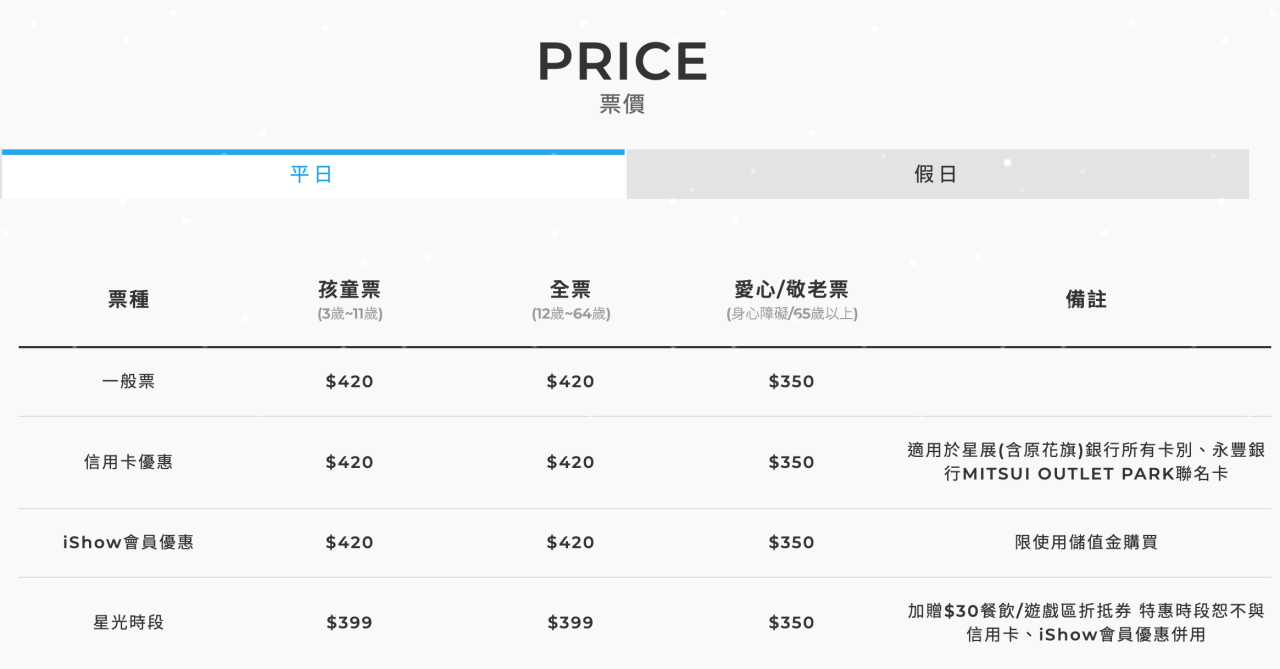Screen dimensions: 1280x669
Task: Select the 星光時段 row label
Action: [x=129, y=622]
